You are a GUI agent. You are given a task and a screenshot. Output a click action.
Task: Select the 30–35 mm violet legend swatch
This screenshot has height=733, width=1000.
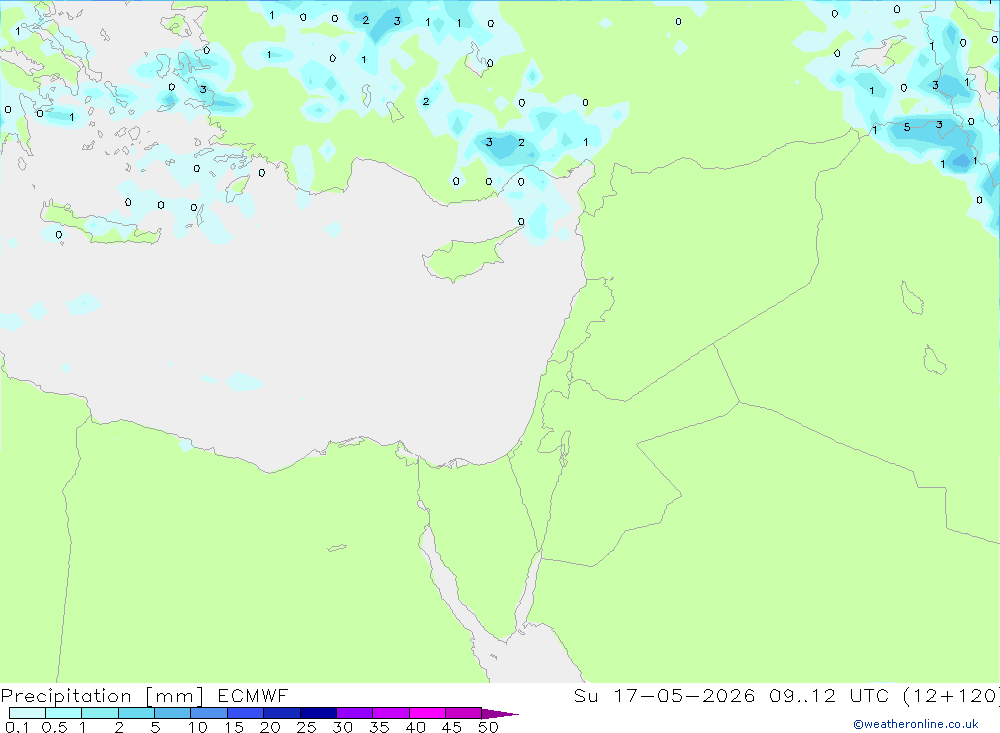point(354,713)
